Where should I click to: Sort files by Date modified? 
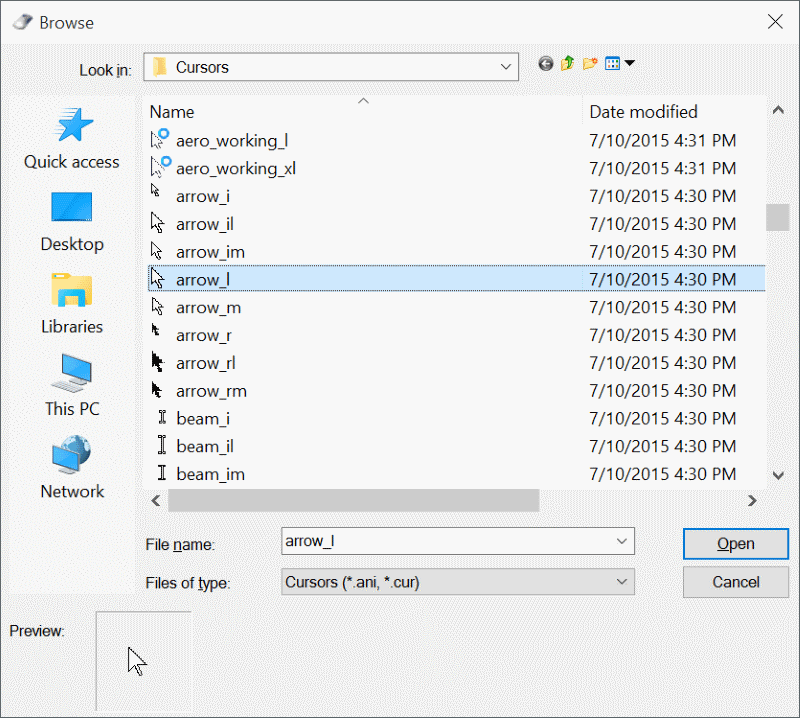click(x=643, y=111)
